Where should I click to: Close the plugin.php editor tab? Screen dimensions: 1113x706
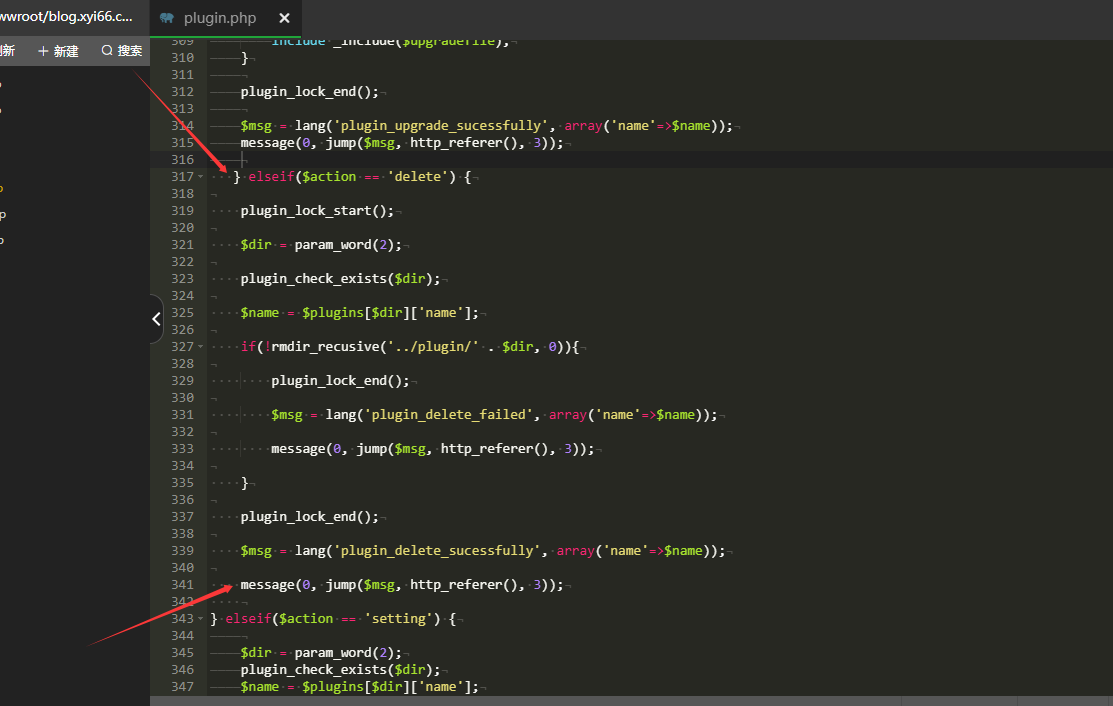285,18
